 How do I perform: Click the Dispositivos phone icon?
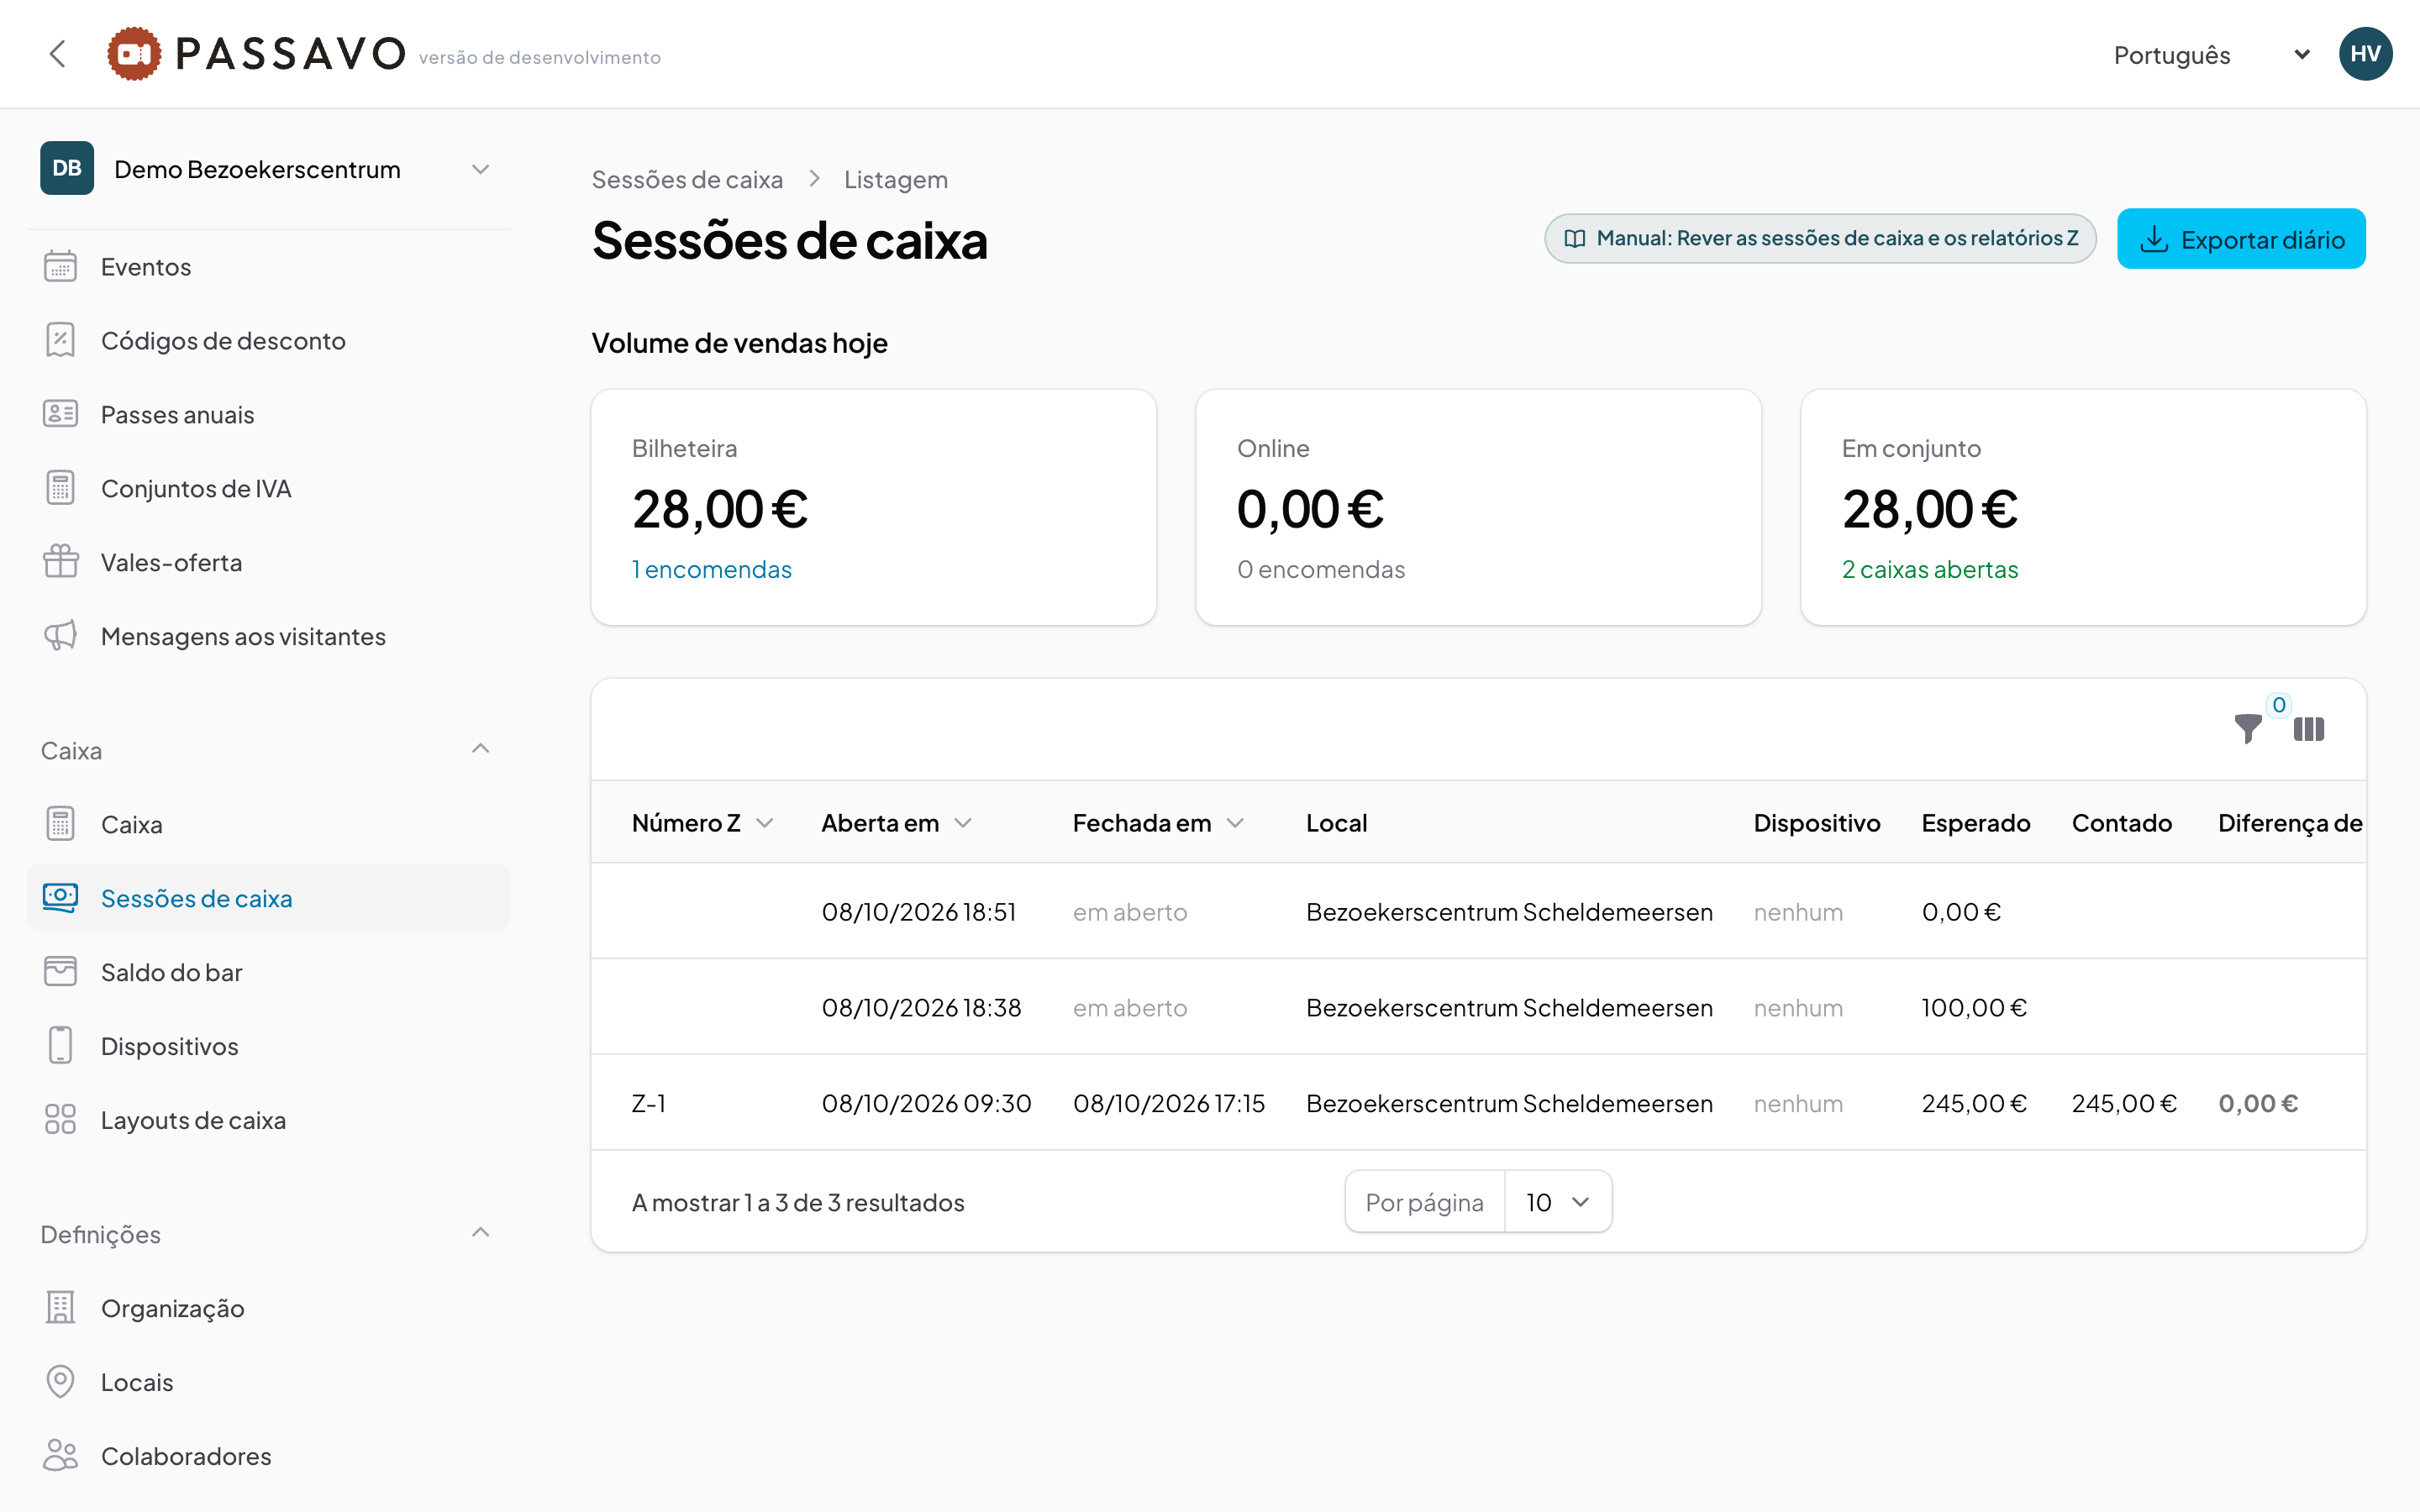point(60,1046)
